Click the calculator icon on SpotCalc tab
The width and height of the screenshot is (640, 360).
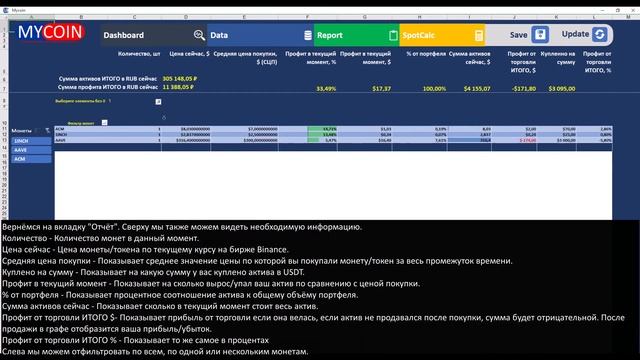coord(479,36)
